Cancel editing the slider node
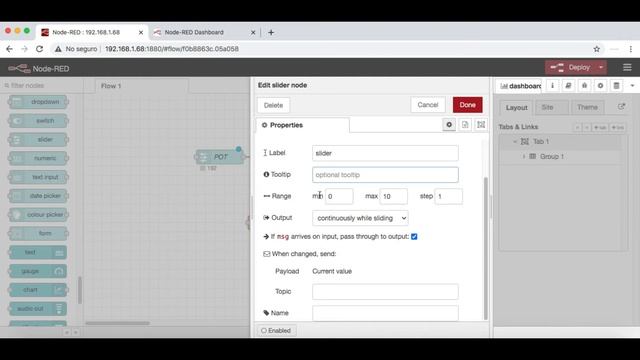Screen dimensions: 640x360 (427, 105)
